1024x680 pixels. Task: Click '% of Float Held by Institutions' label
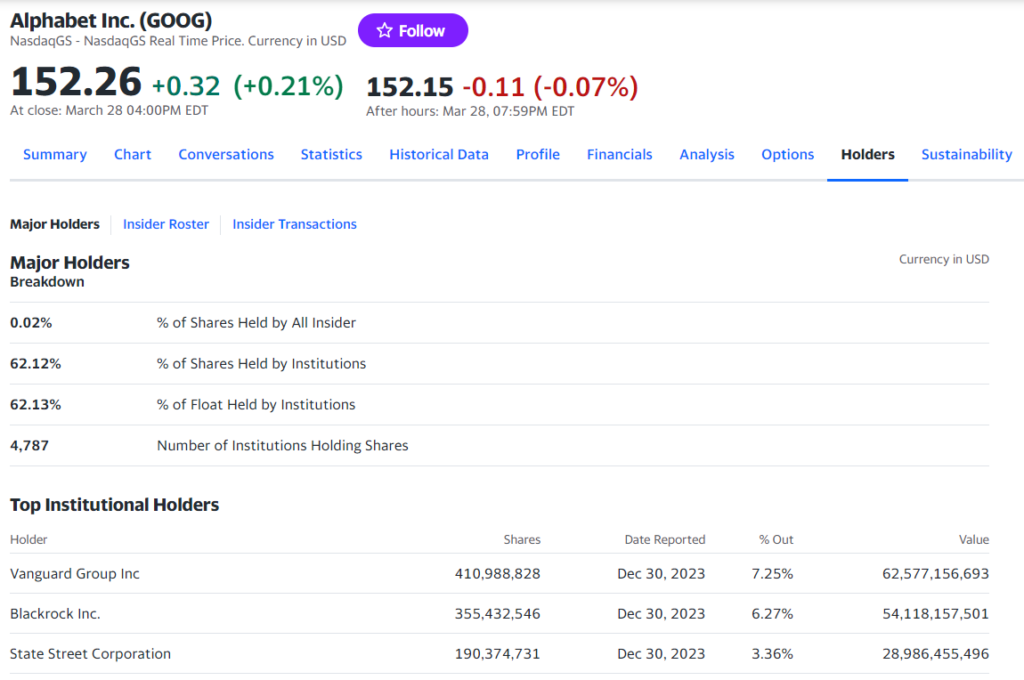tap(256, 405)
